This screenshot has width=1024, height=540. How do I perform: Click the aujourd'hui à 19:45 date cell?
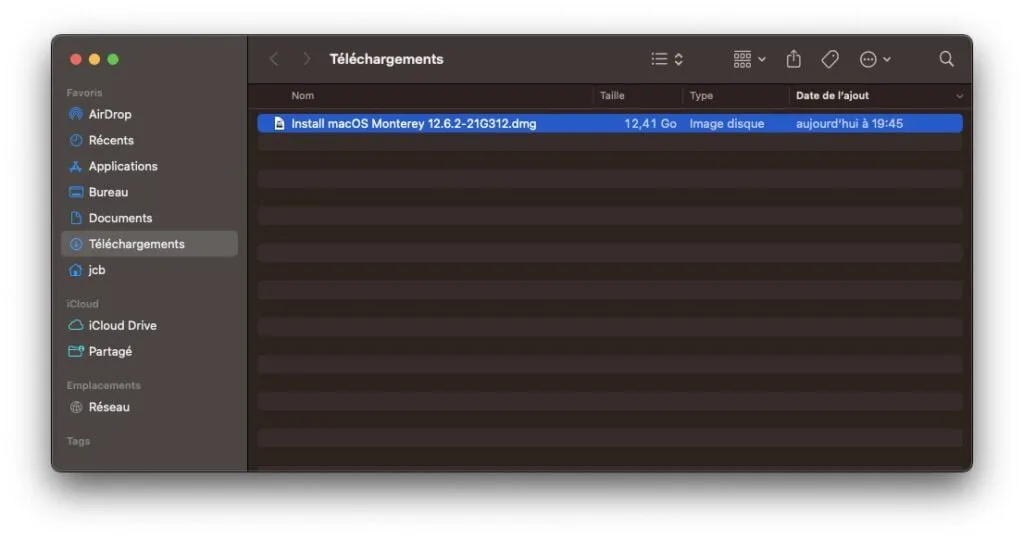click(849, 123)
